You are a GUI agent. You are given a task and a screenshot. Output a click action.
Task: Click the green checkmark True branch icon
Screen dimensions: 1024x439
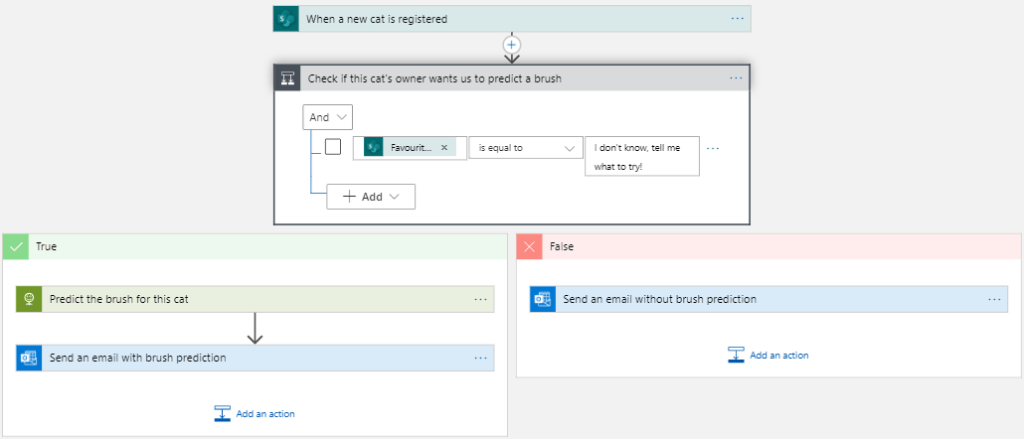click(15, 247)
